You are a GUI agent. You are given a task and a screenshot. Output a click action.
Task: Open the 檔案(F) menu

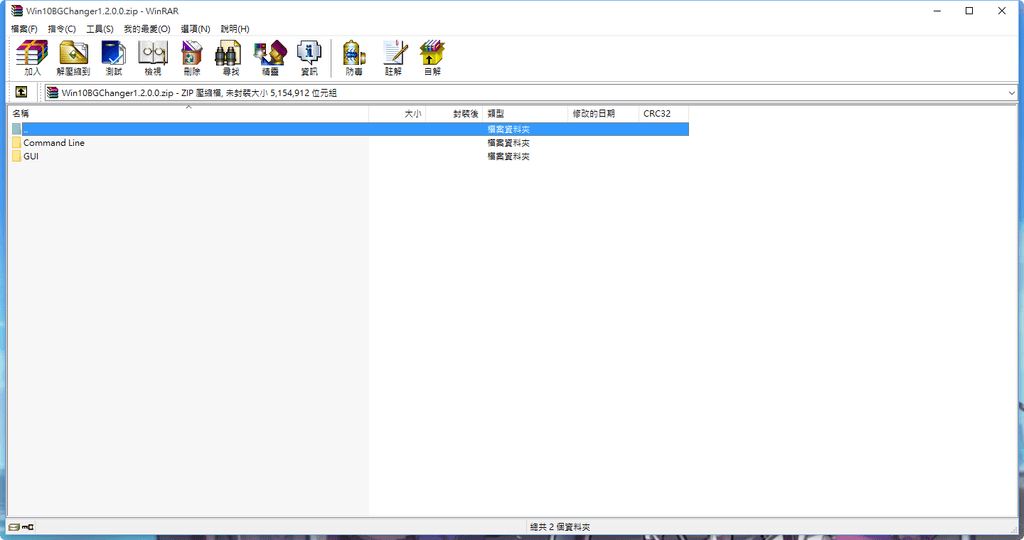pos(24,29)
